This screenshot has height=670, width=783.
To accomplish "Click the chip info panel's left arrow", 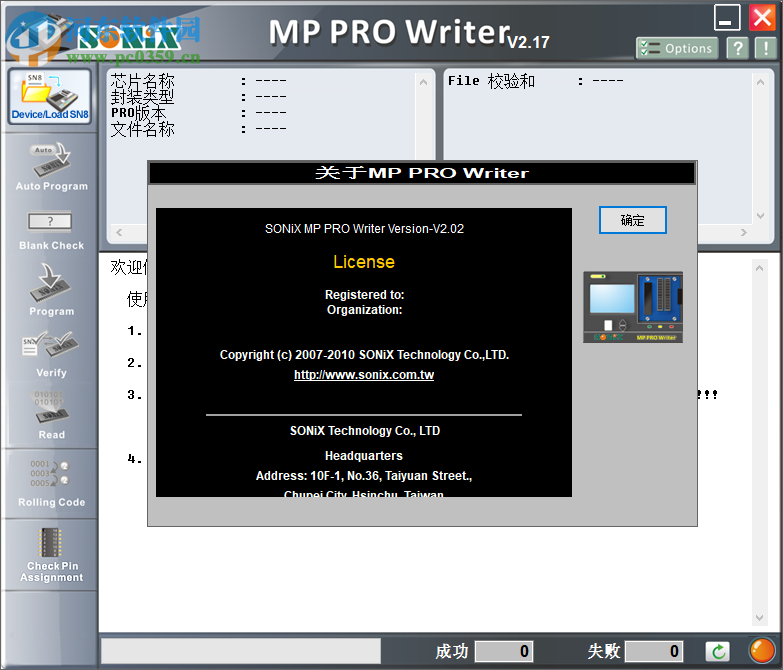I will click(x=119, y=232).
